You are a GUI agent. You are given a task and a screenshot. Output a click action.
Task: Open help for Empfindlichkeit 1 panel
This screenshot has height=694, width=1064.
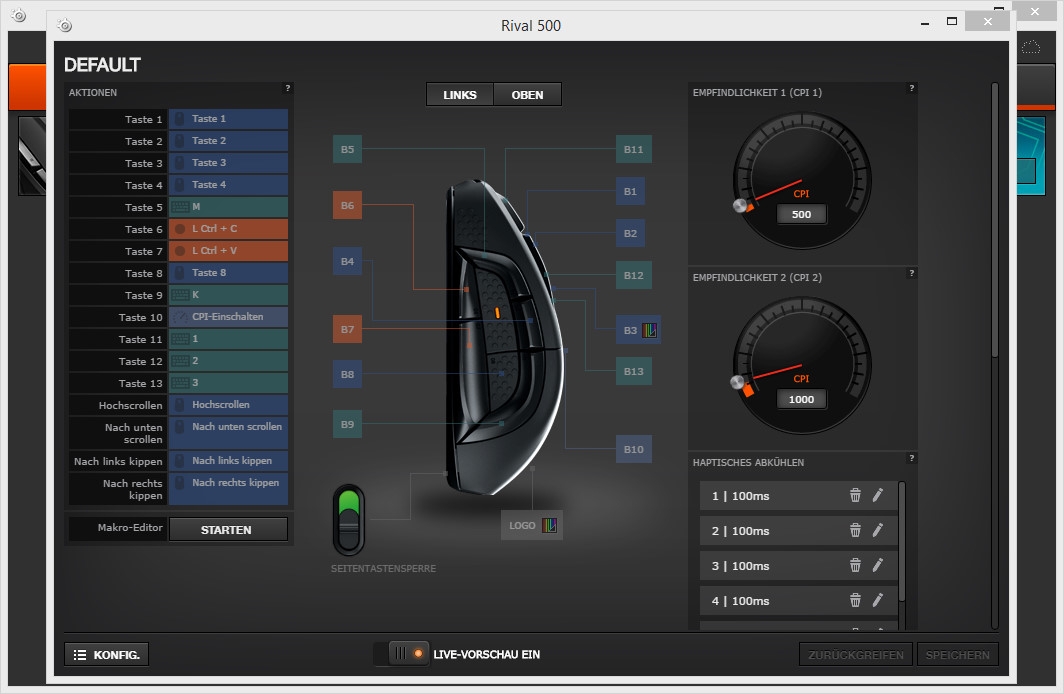[911, 89]
